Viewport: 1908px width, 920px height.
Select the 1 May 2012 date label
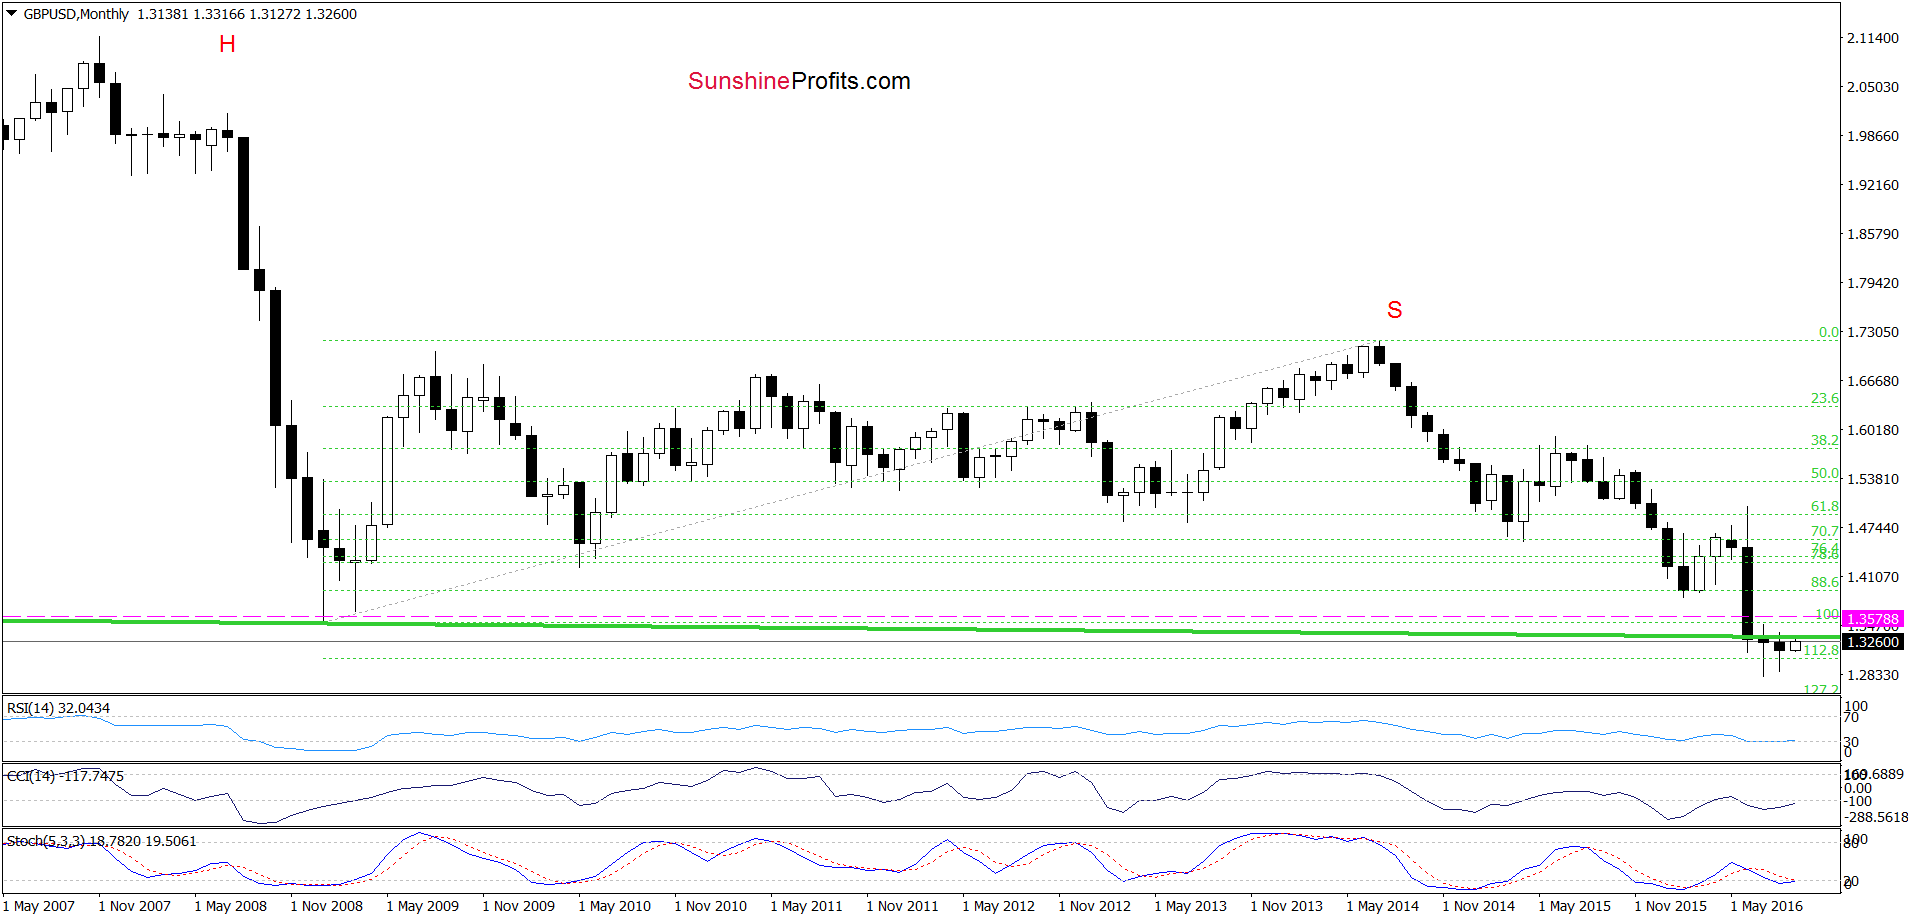999,906
